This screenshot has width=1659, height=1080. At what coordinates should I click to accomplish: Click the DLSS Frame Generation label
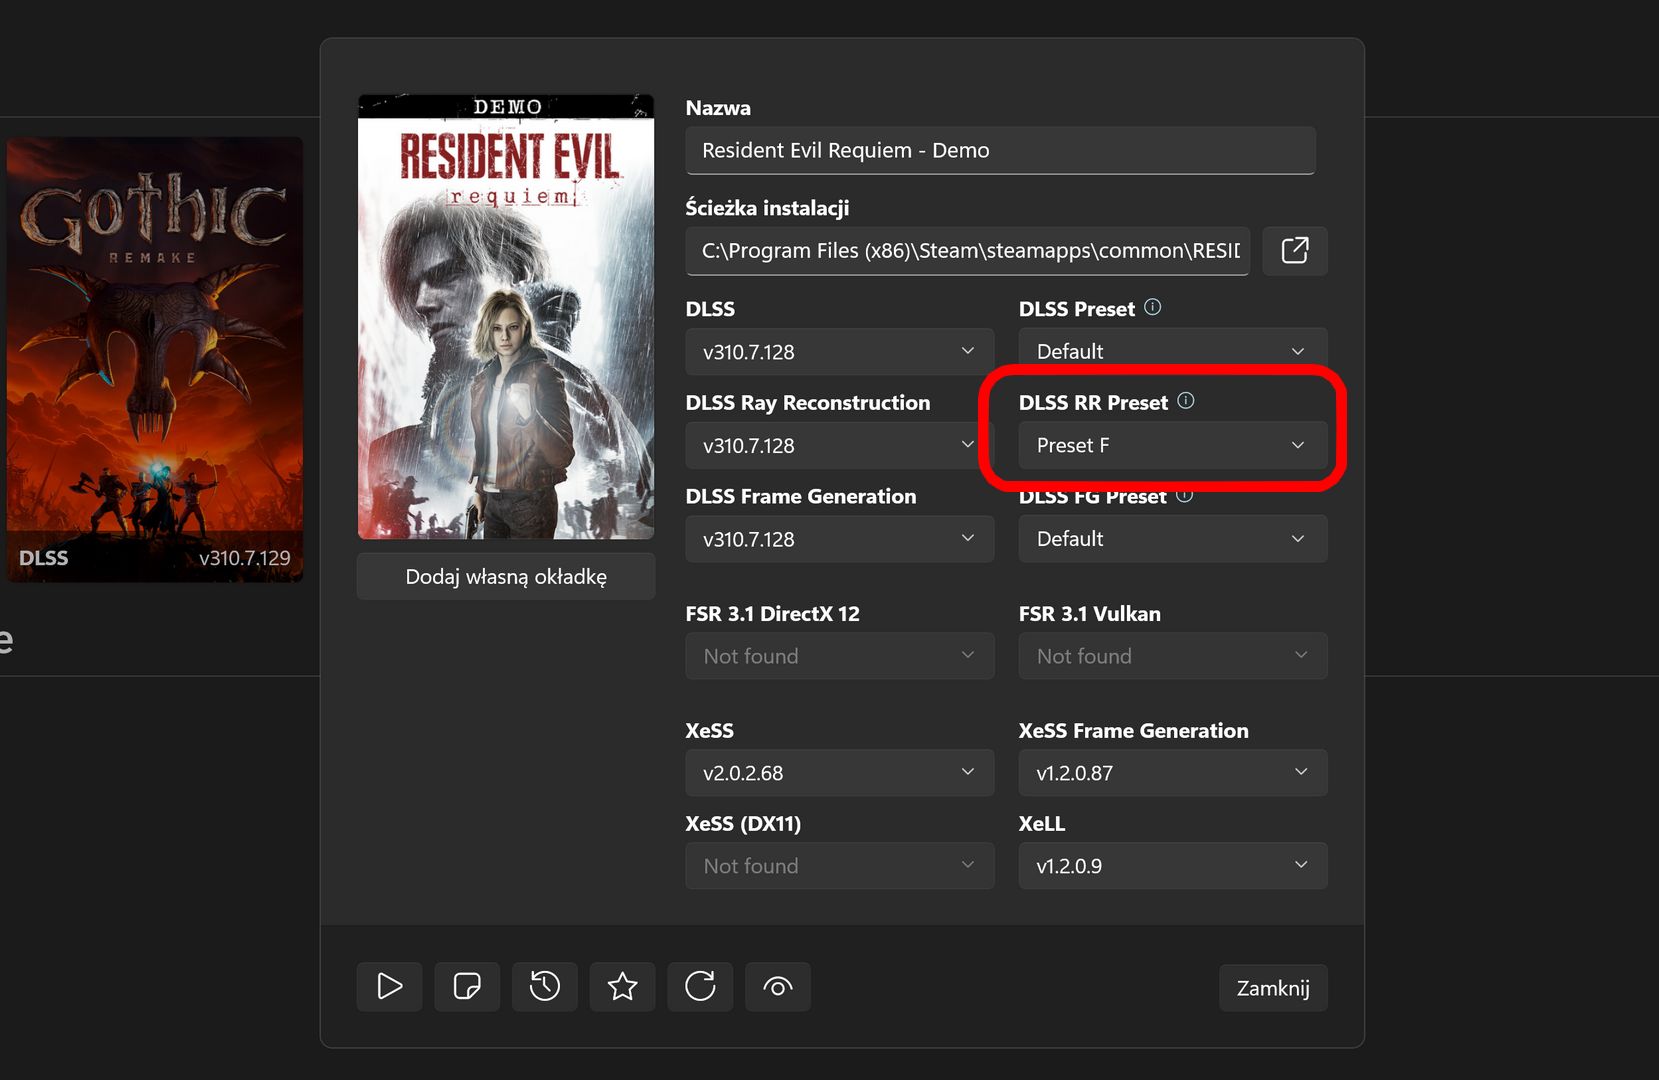click(x=801, y=496)
